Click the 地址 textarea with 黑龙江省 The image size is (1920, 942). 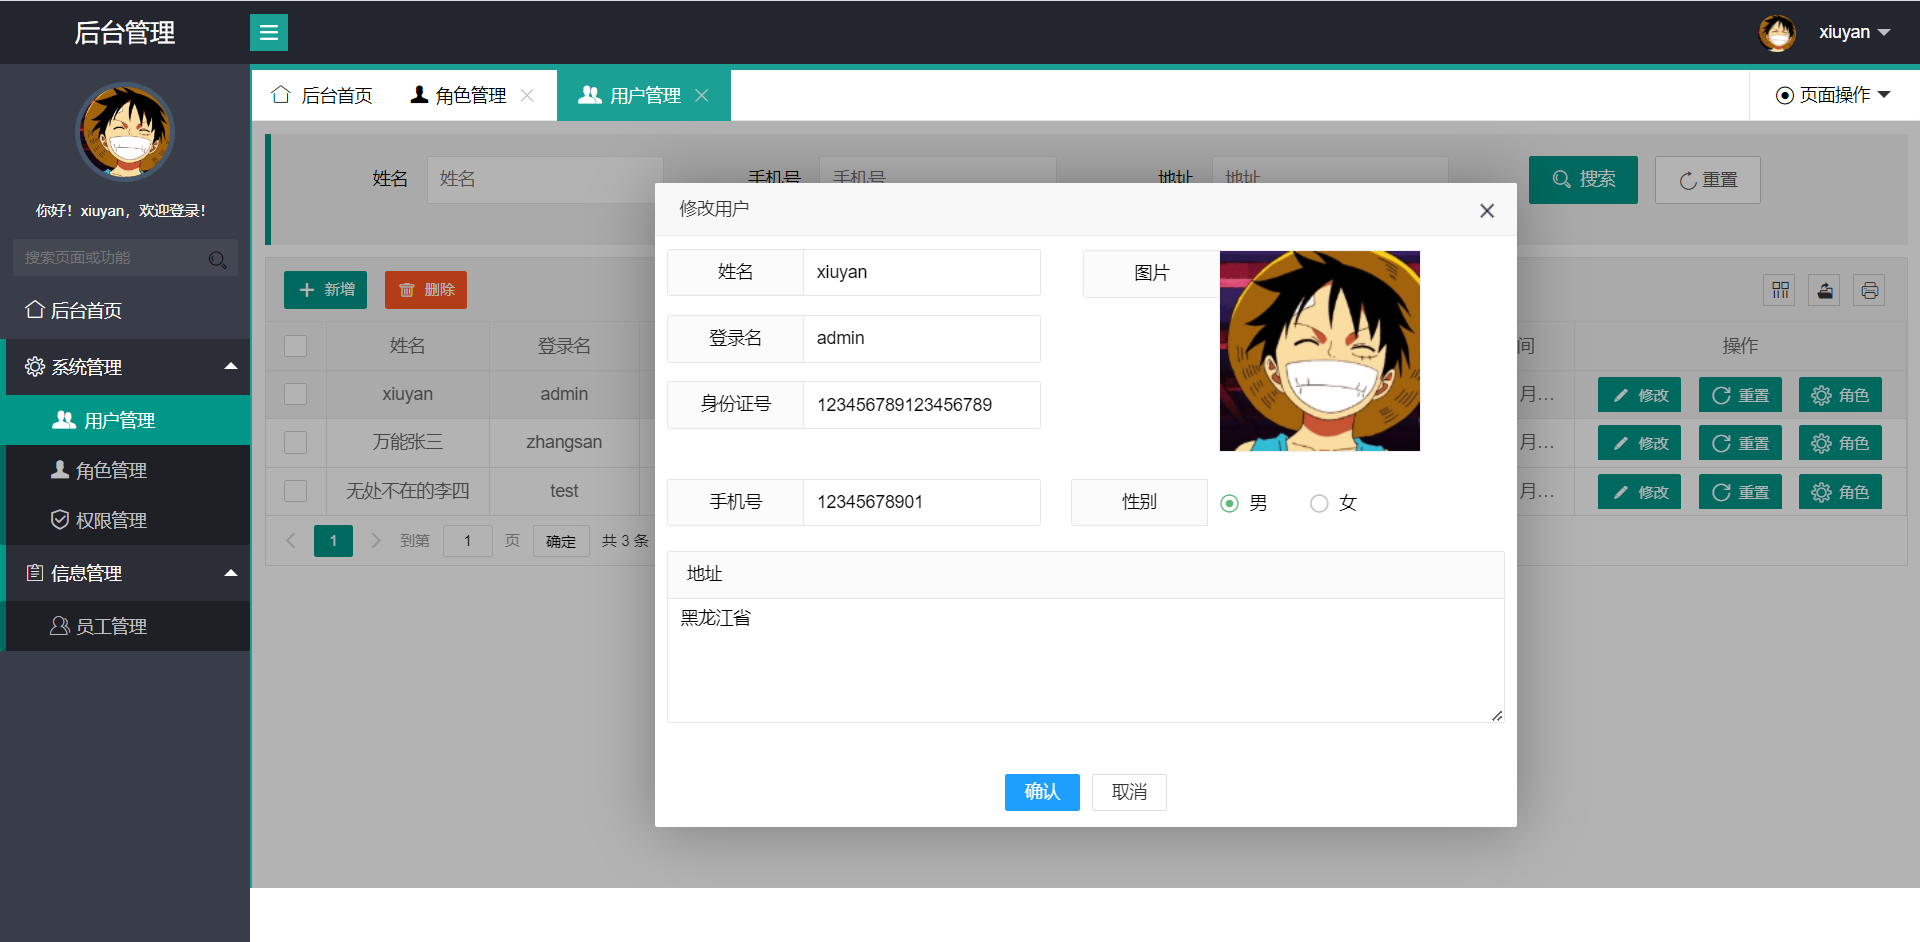(x=1086, y=660)
